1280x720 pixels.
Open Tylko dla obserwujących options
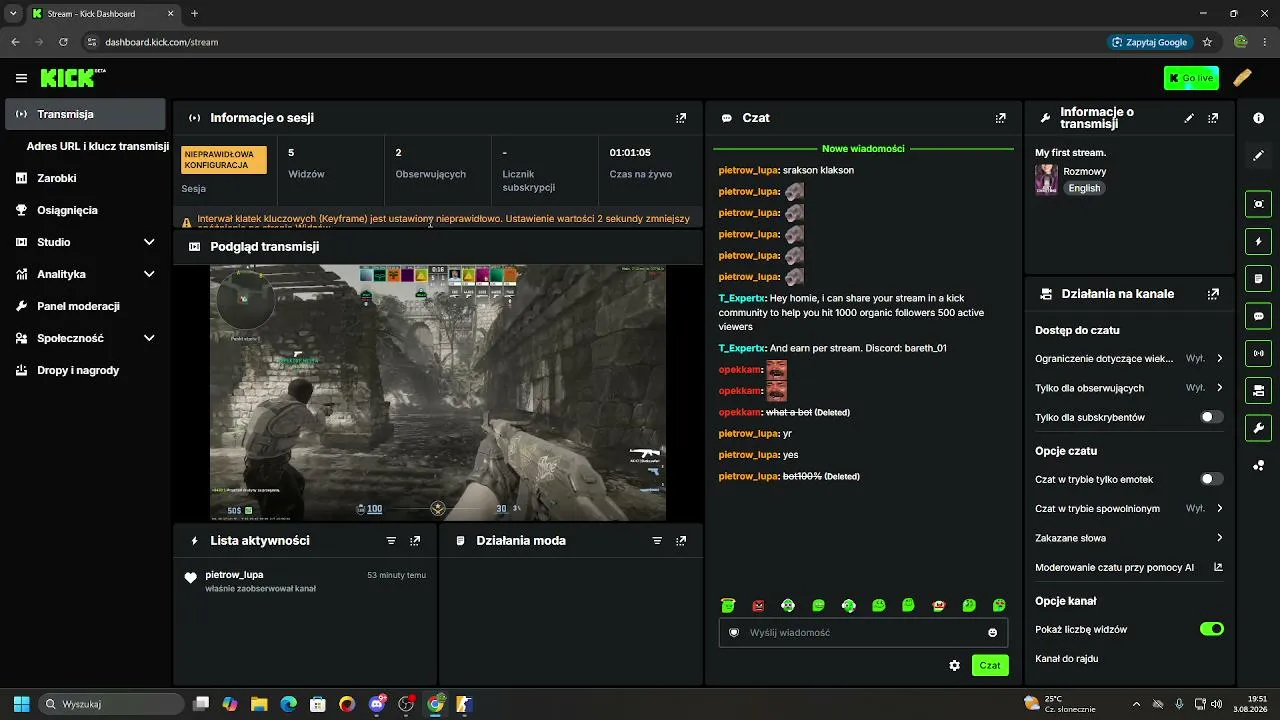[1129, 388]
